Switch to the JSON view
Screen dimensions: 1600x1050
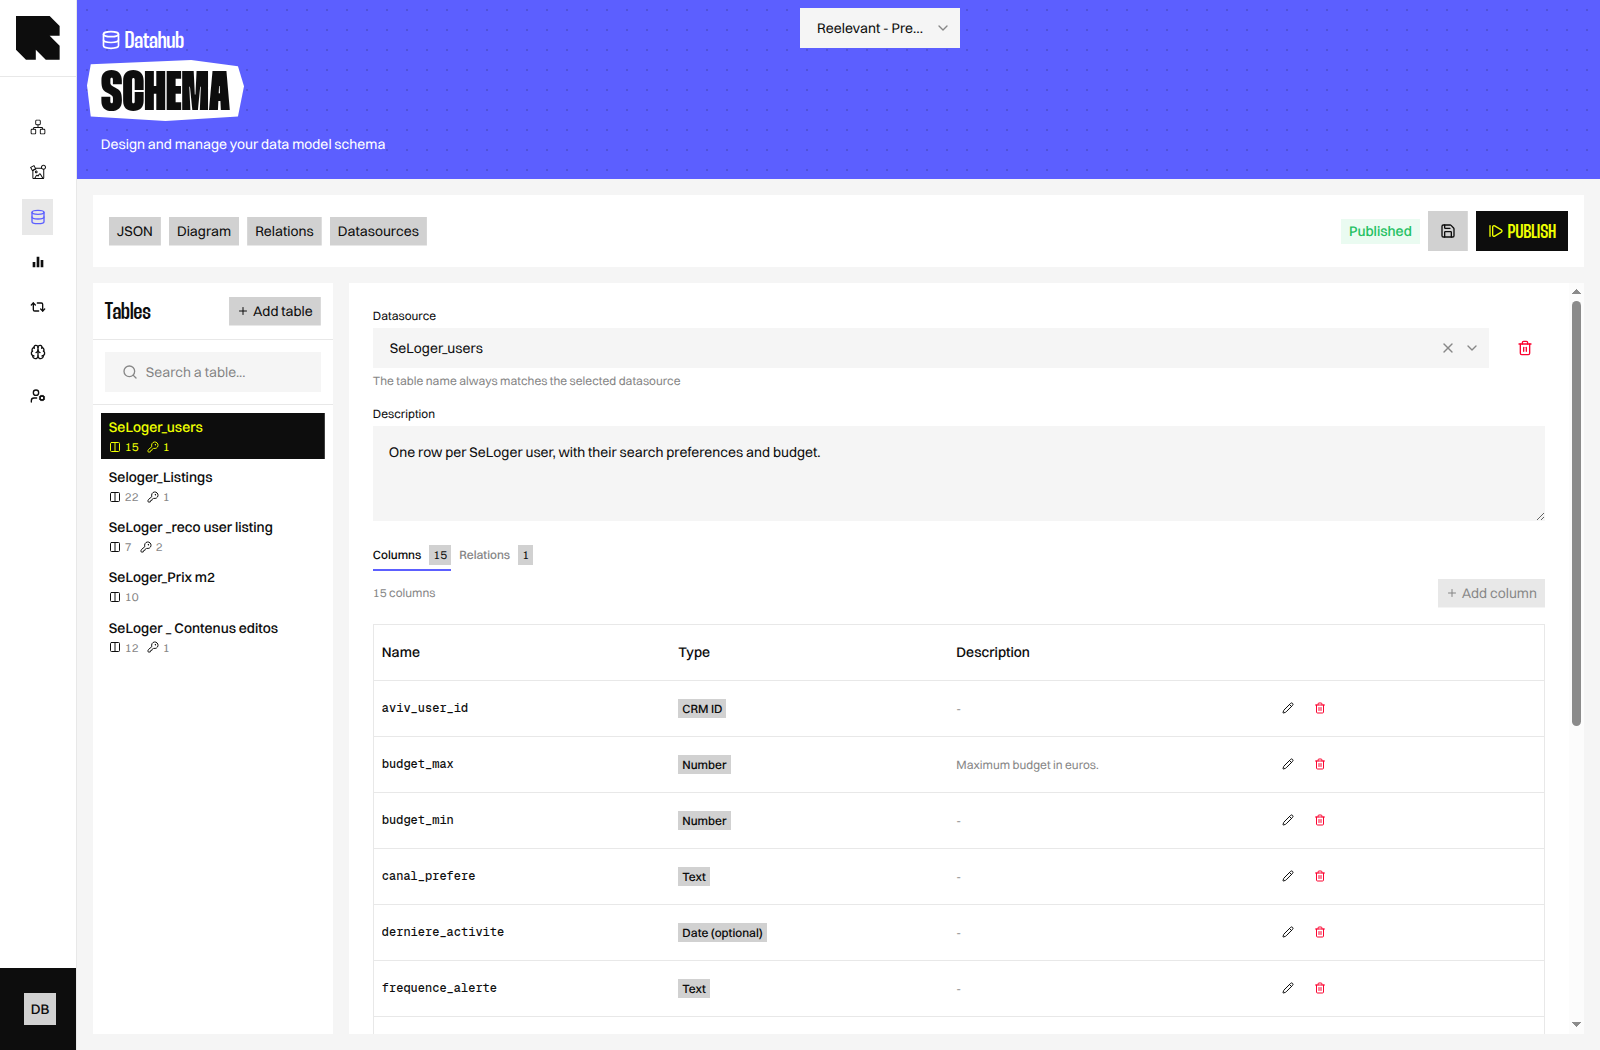135,231
